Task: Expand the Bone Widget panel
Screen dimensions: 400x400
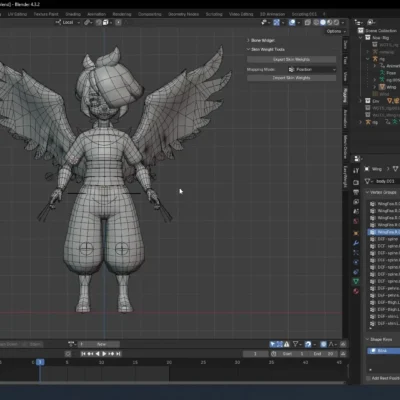Action: point(261,40)
